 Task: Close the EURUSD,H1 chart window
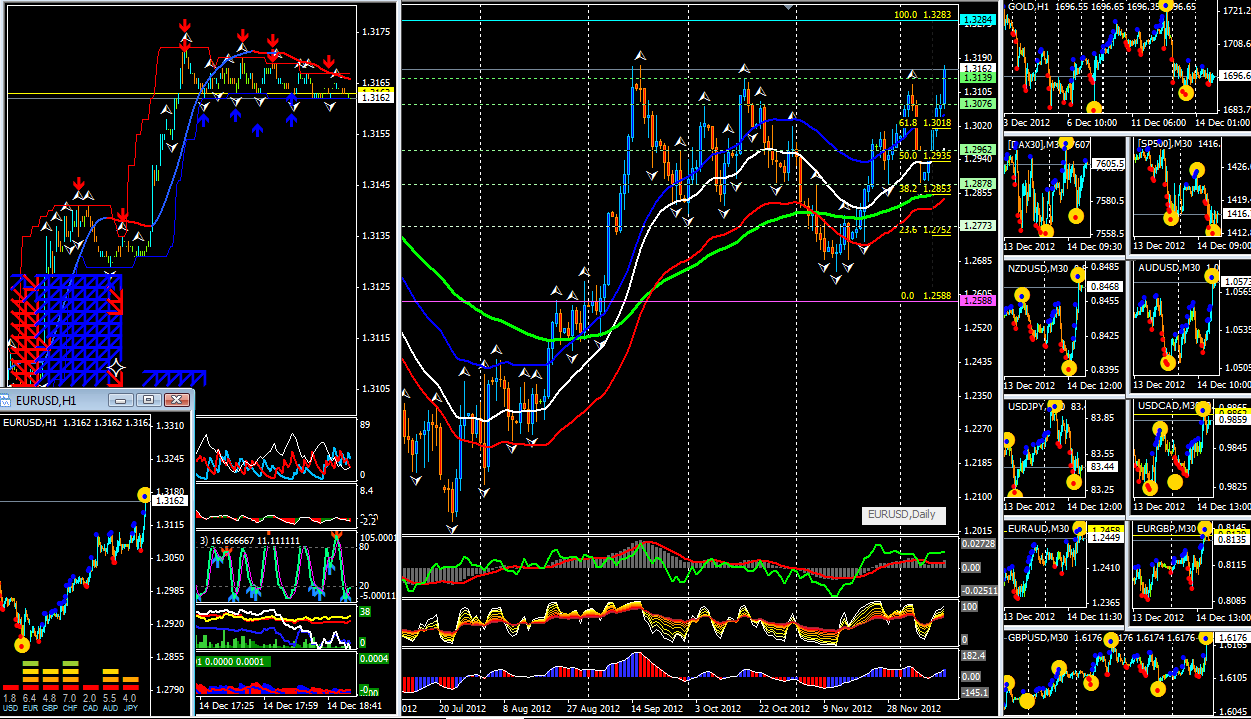177,400
